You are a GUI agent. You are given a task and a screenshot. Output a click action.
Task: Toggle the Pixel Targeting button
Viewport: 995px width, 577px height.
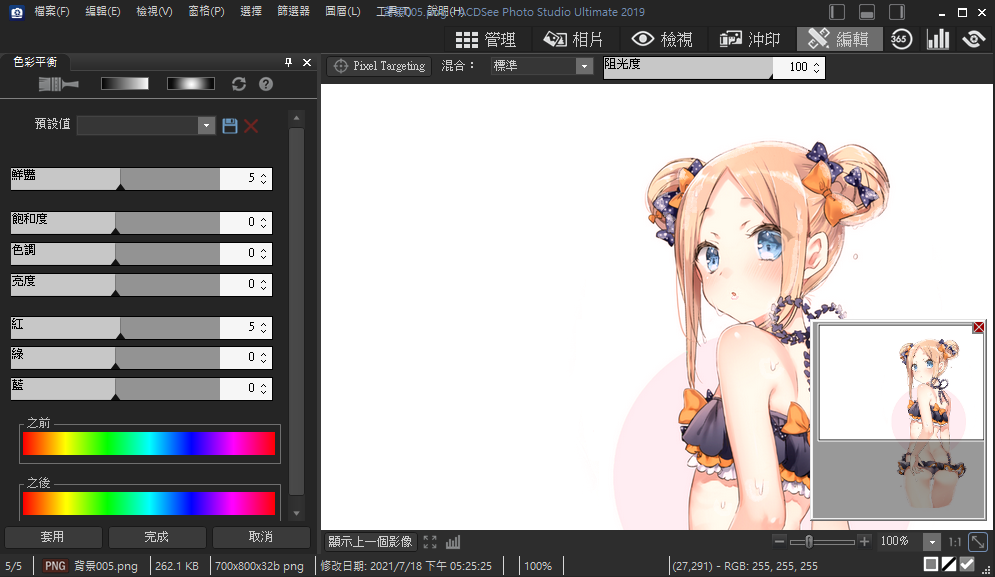[x=379, y=66]
